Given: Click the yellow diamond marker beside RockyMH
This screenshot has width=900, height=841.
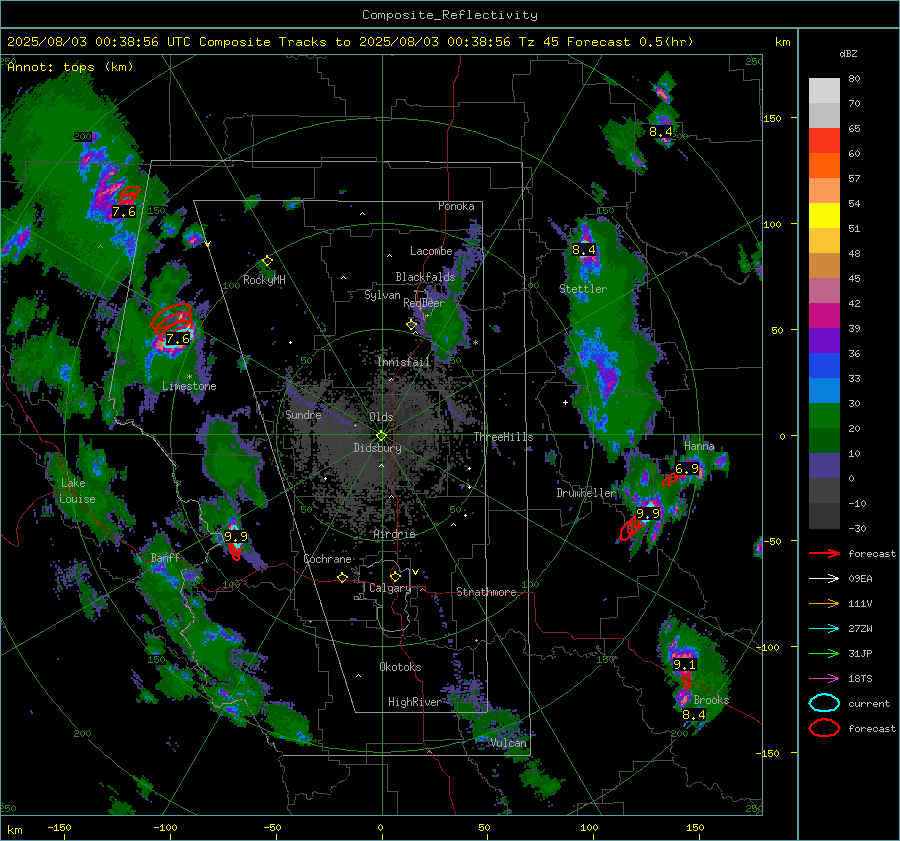Looking at the screenshot, I should click(x=267, y=261).
